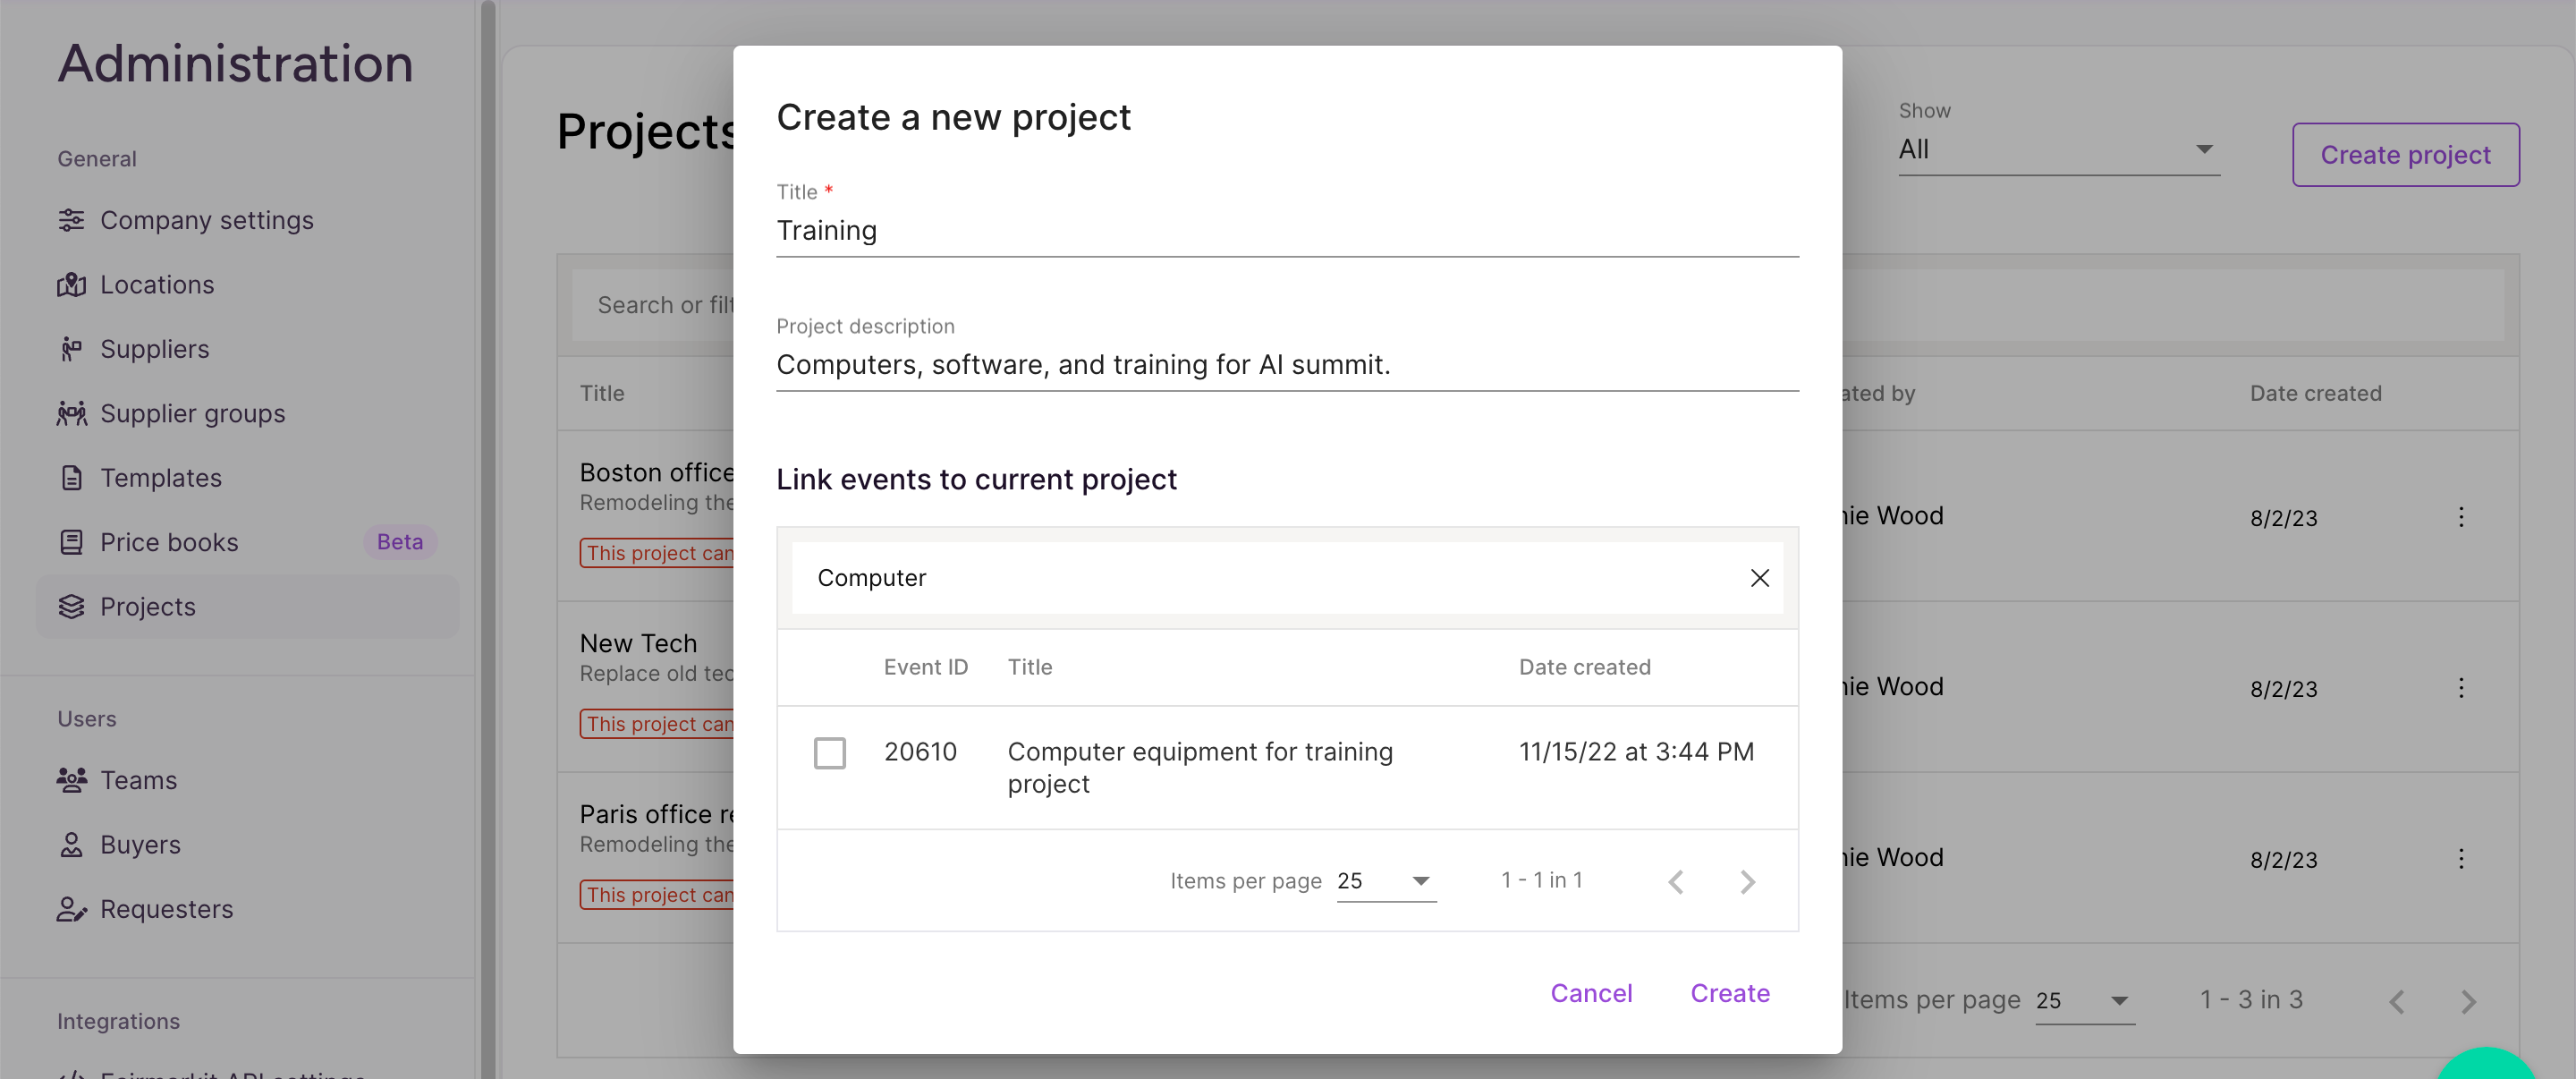Select Projects in sidebar
The image size is (2576, 1079).
click(248, 607)
